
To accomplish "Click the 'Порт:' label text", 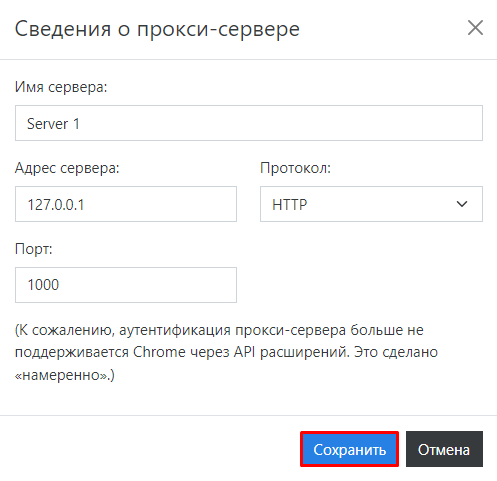I will [x=34, y=249].
